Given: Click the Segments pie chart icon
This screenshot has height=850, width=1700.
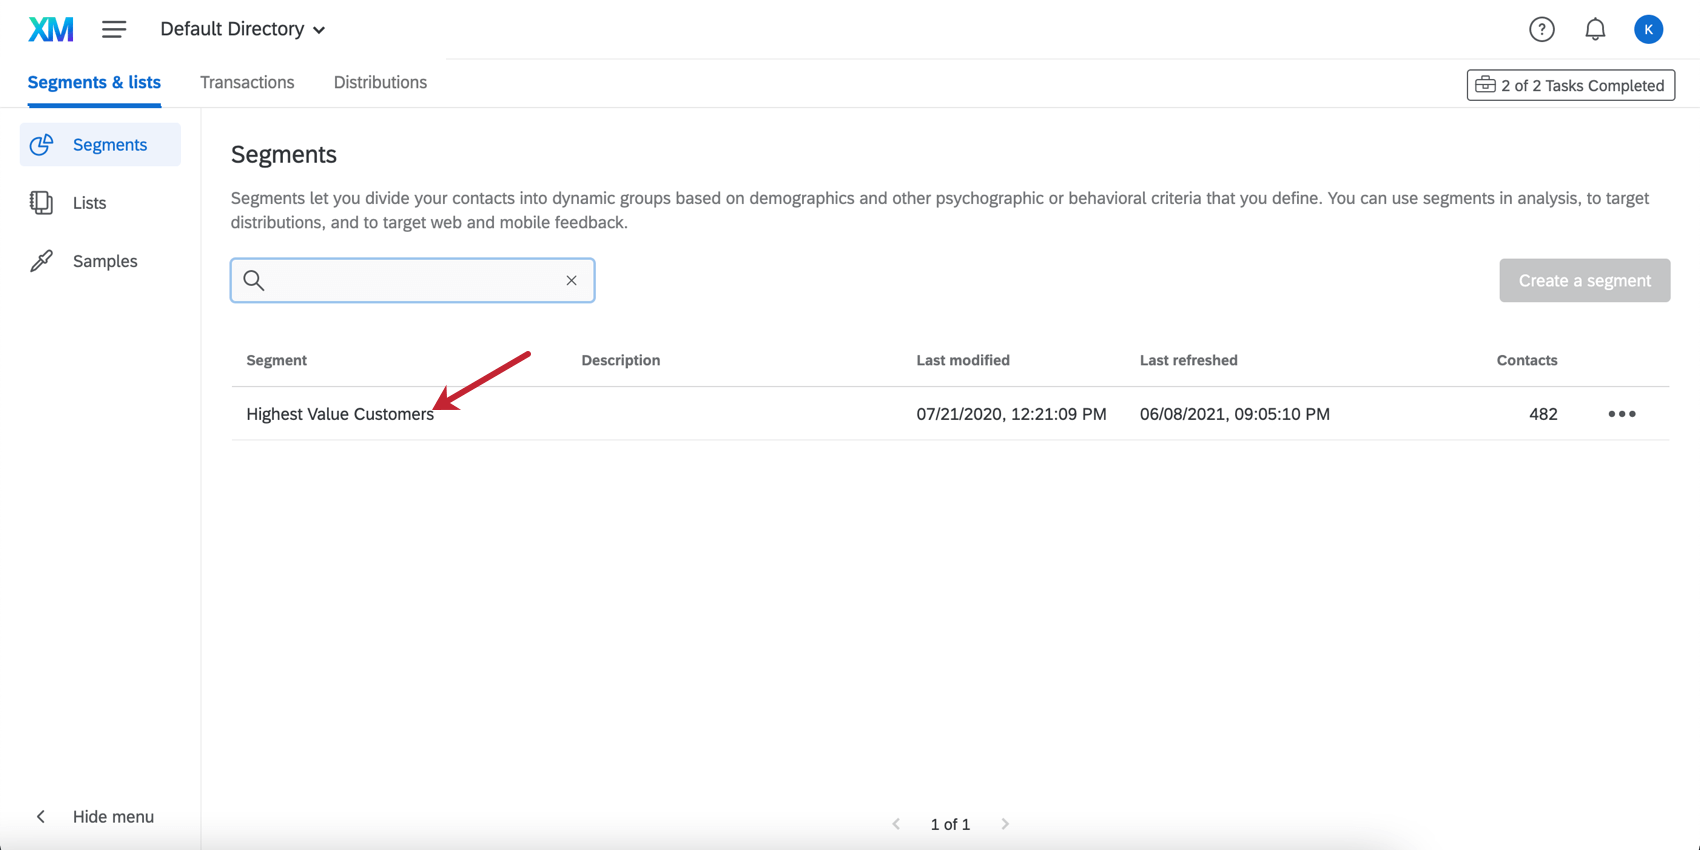Looking at the screenshot, I should pyautogui.click(x=41, y=145).
